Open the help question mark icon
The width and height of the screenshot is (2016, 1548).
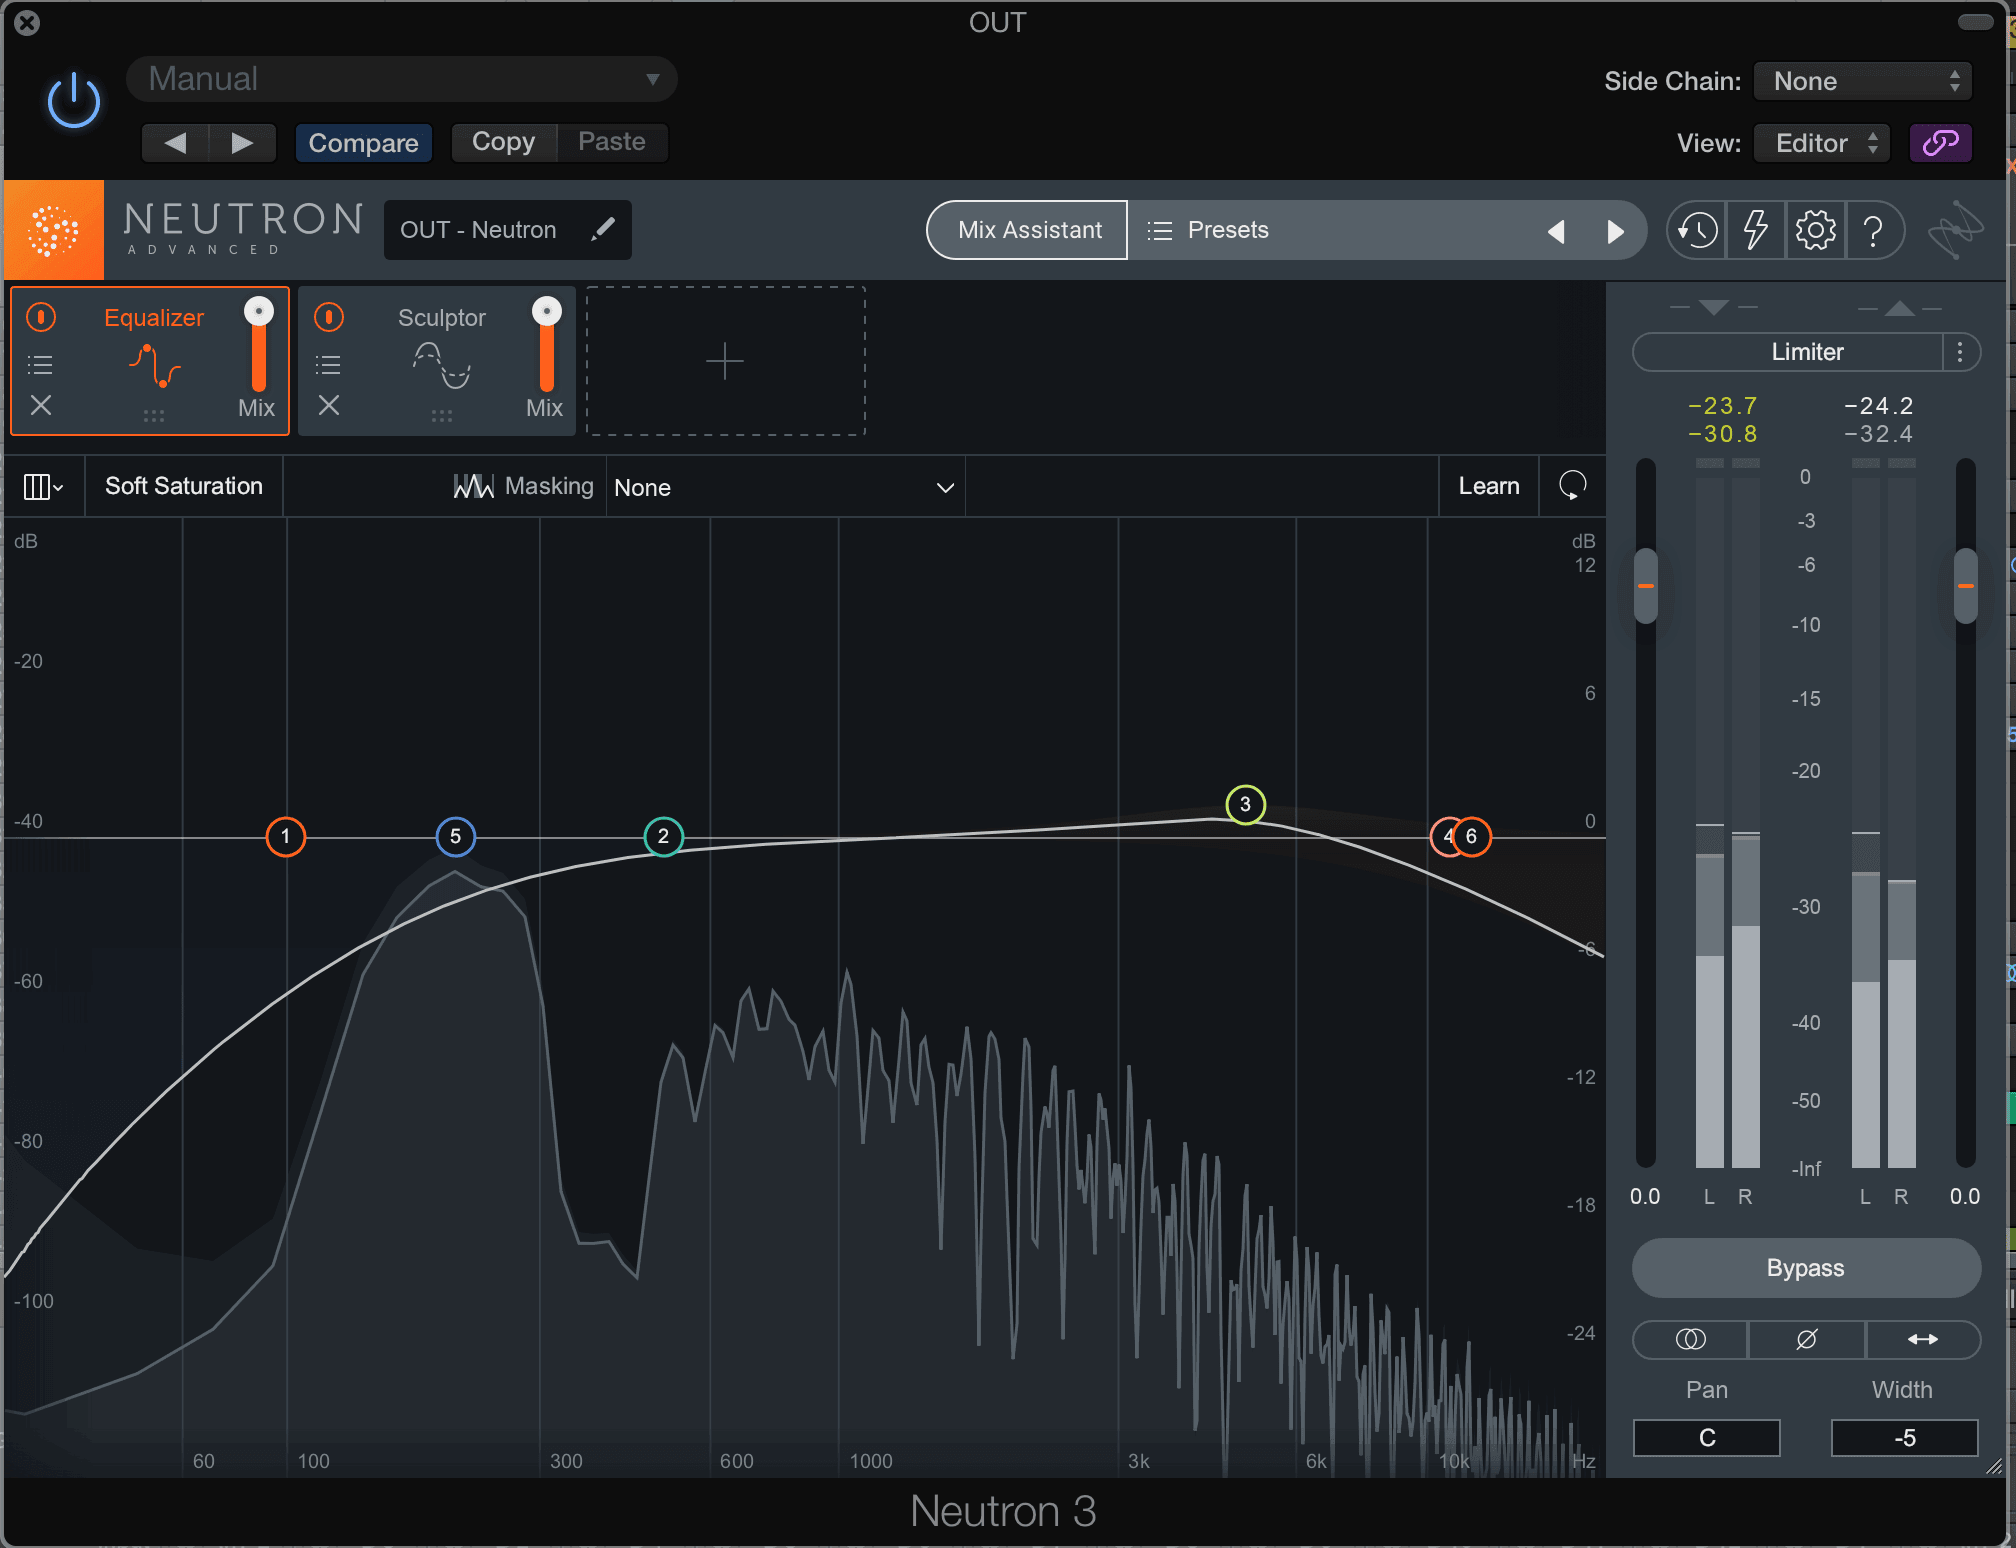click(1874, 231)
